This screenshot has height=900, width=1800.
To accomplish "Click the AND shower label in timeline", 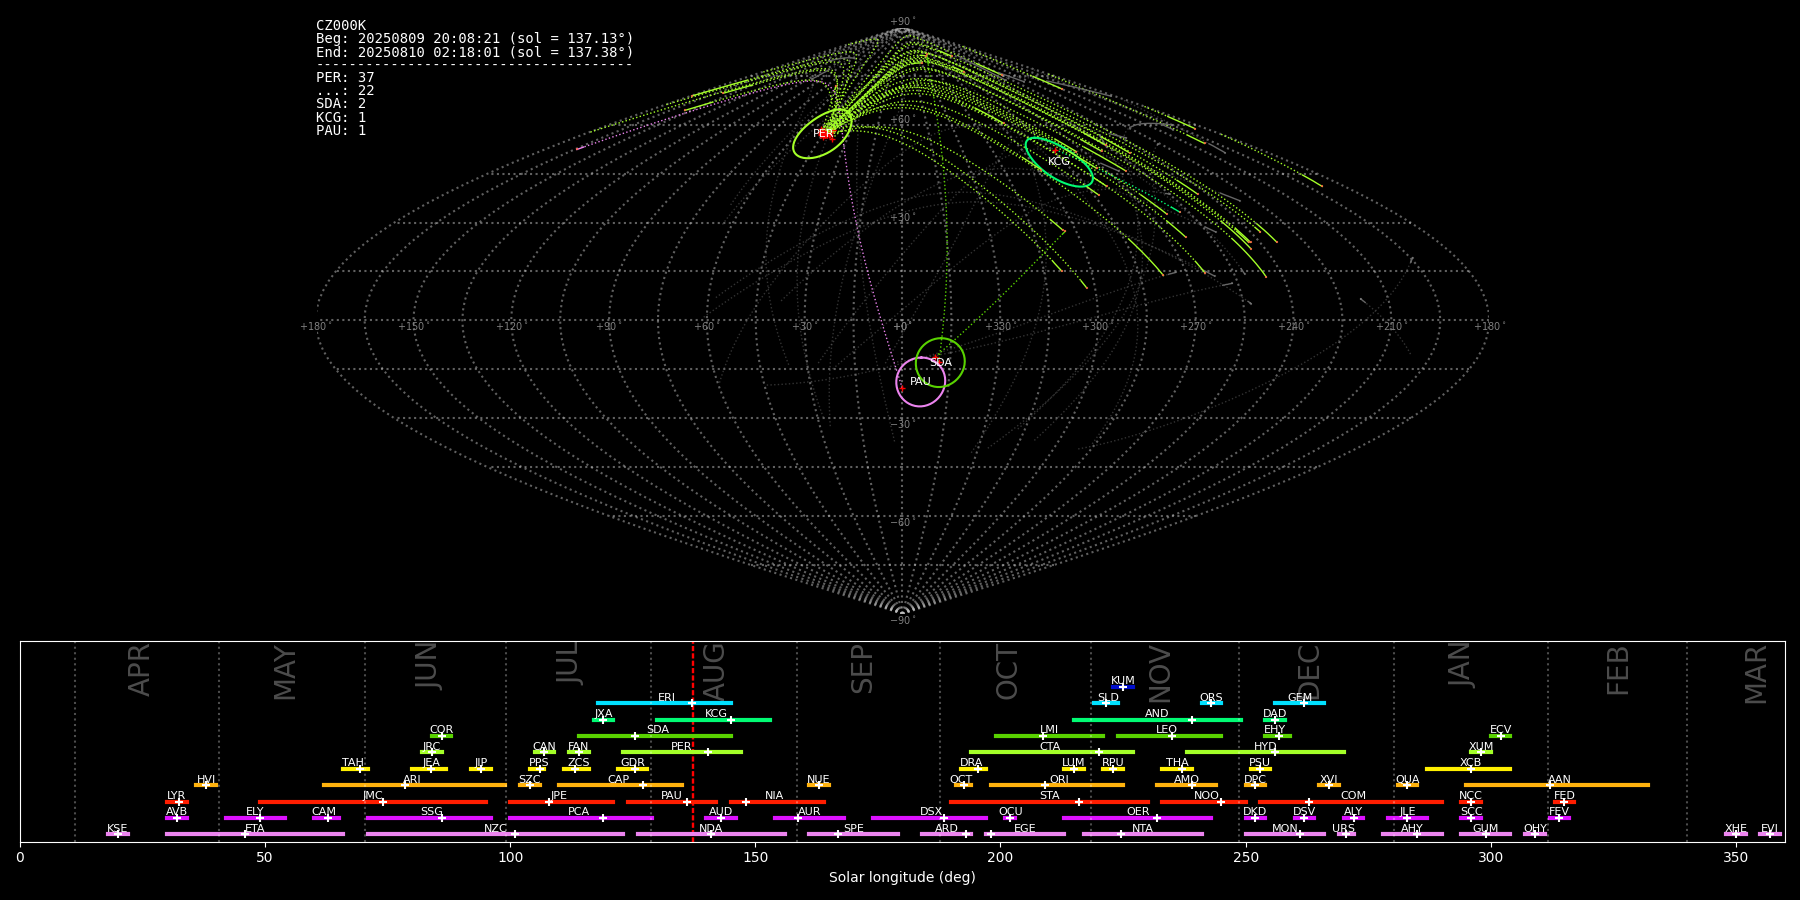I will click(x=1157, y=714).
